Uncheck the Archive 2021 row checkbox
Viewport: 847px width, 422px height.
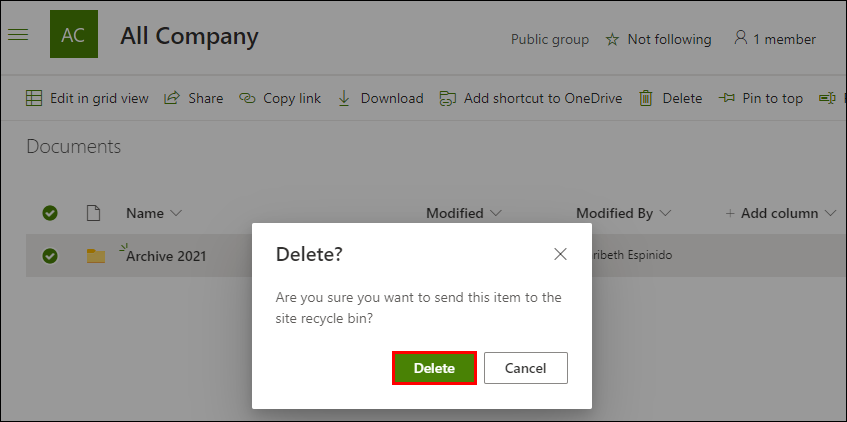(x=50, y=256)
